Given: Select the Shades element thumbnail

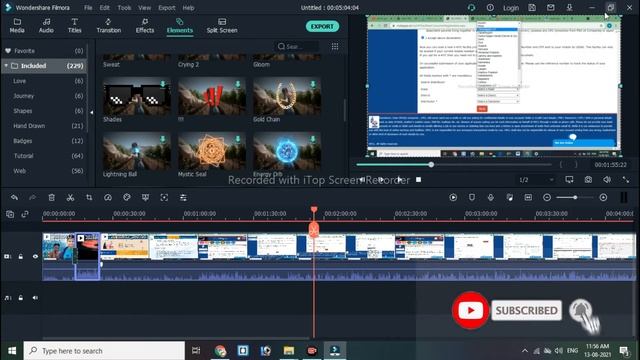Looking at the screenshot, I should click(137, 97).
